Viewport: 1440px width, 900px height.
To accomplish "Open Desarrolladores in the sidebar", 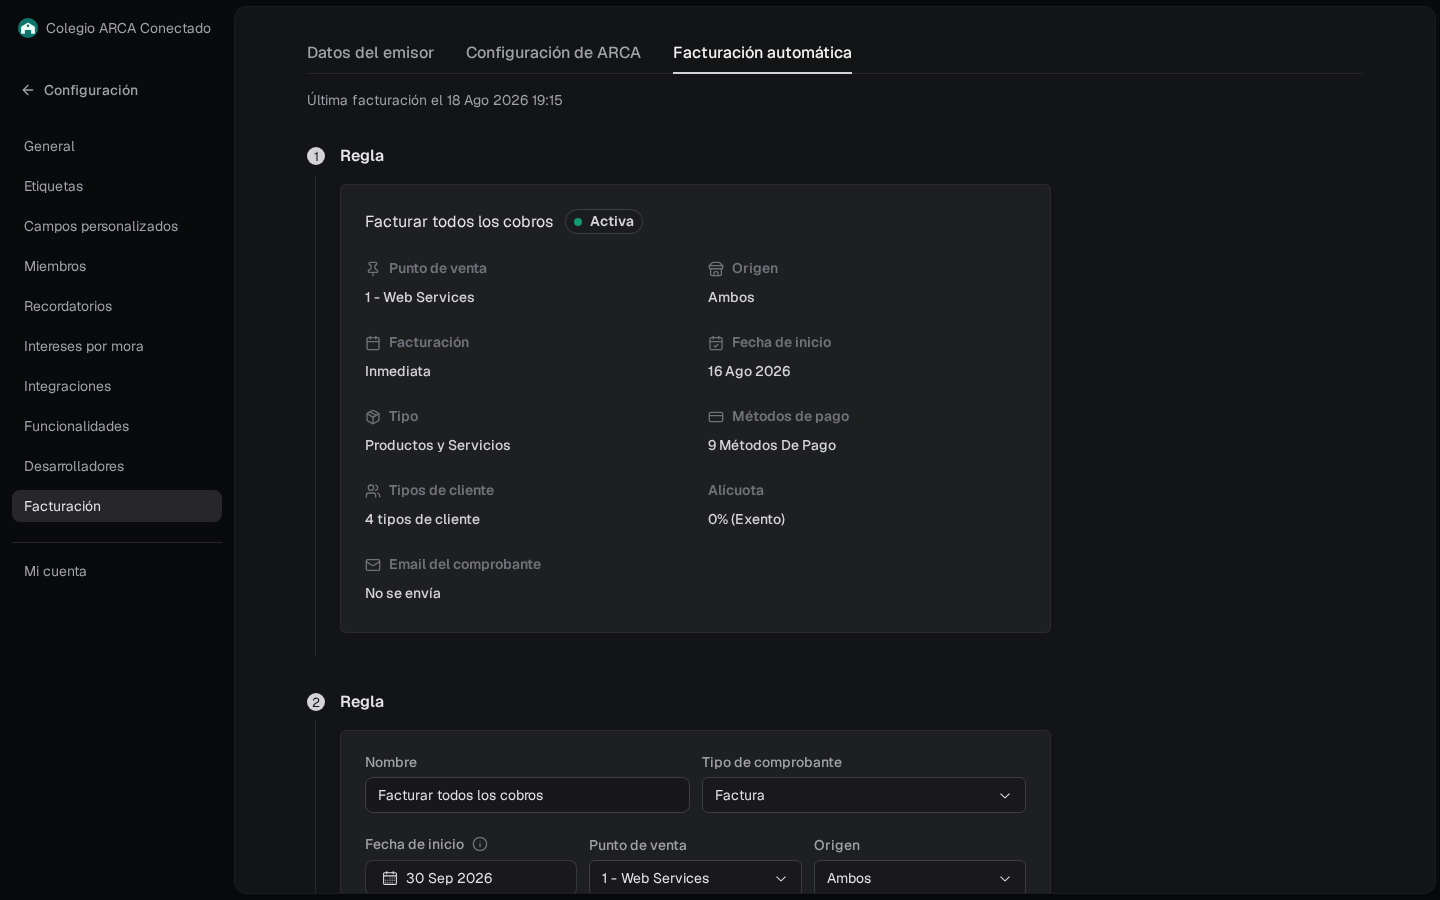I will pyautogui.click(x=117, y=466).
